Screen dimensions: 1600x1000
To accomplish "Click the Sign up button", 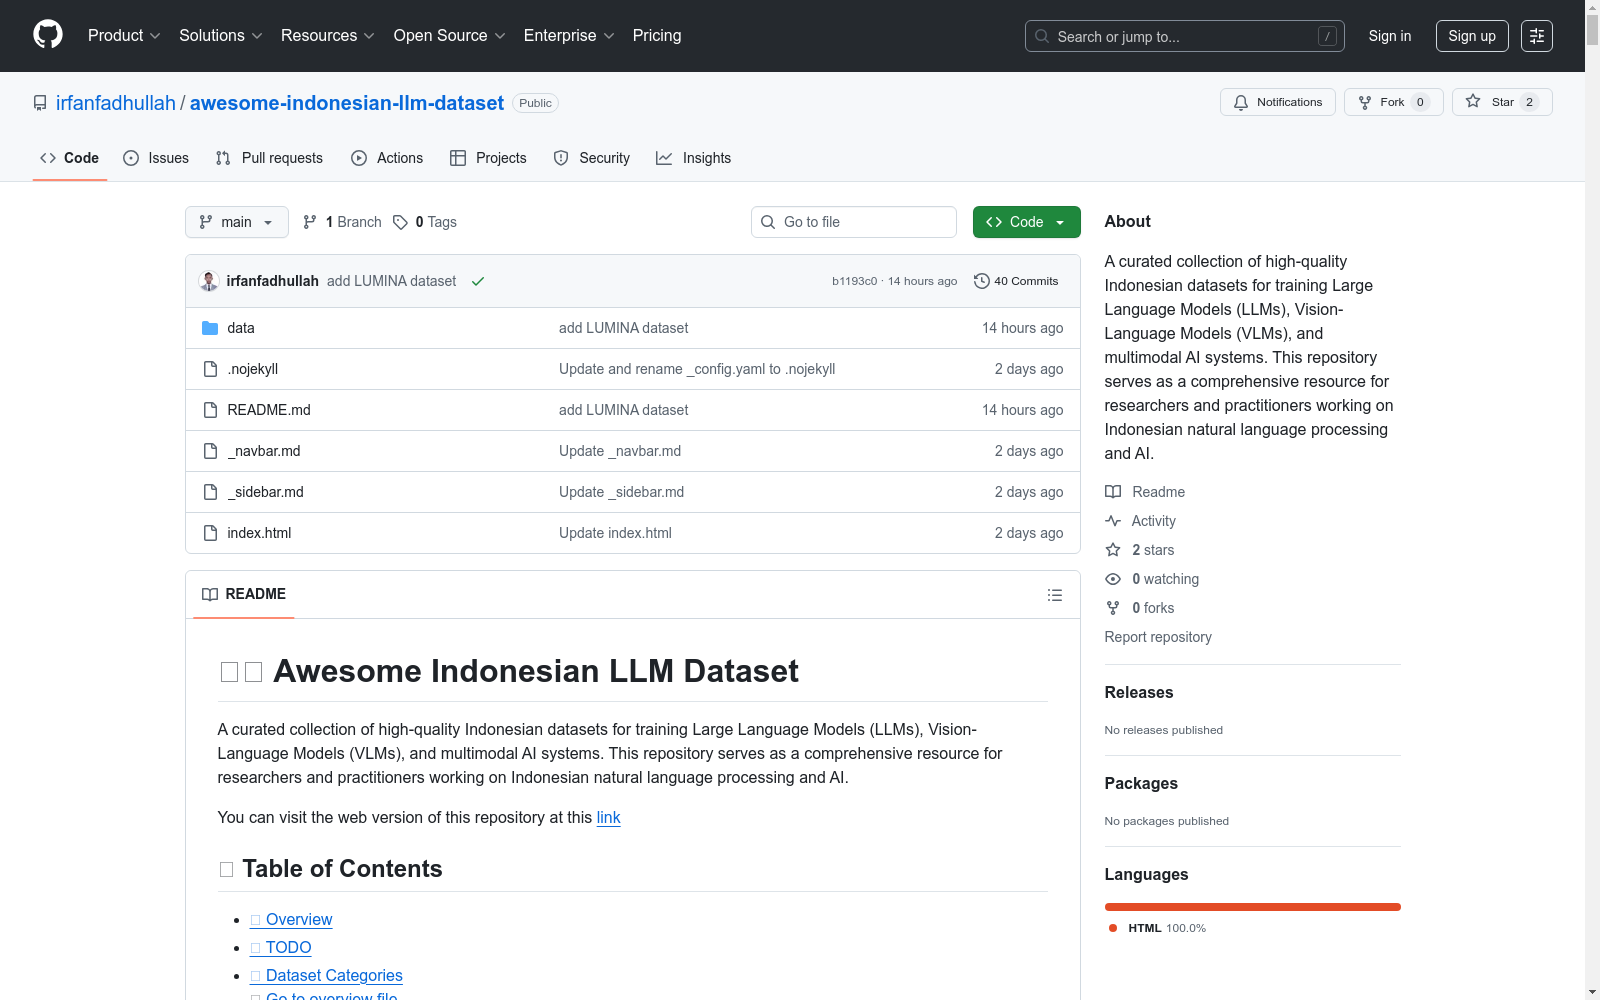I will click(1472, 36).
